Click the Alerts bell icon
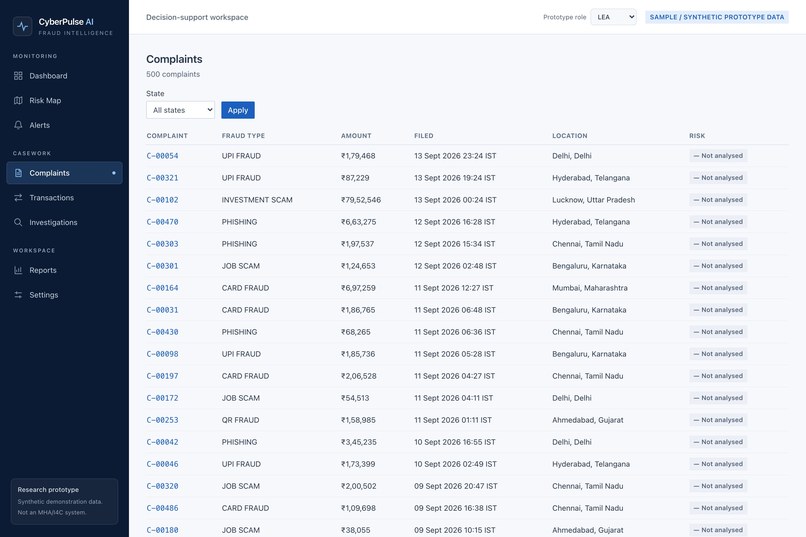The height and width of the screenshot is (537, 806). (x=18, y=125)
